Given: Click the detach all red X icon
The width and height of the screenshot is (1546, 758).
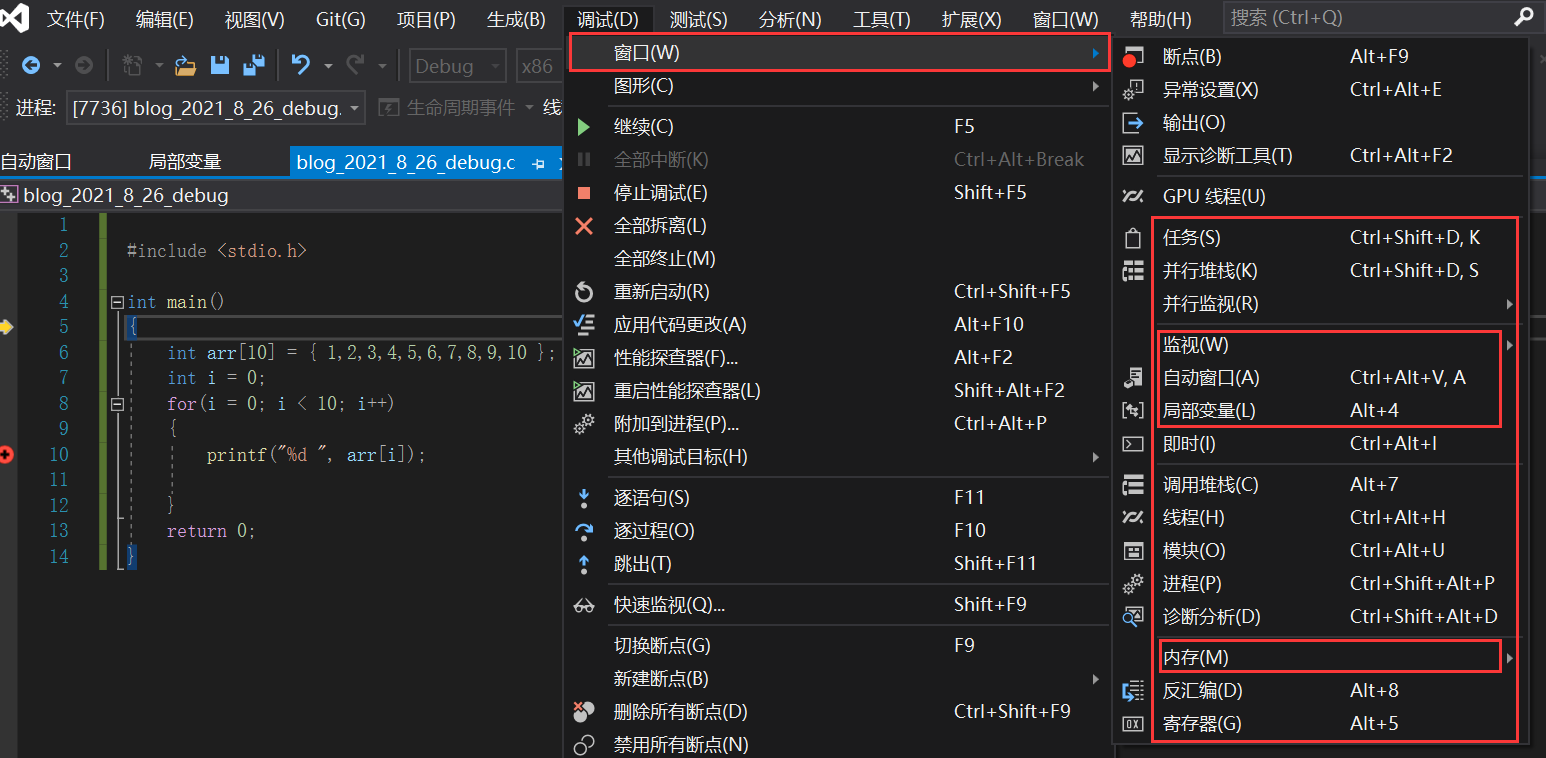Looking at the screenshot, I should [584, 226].
